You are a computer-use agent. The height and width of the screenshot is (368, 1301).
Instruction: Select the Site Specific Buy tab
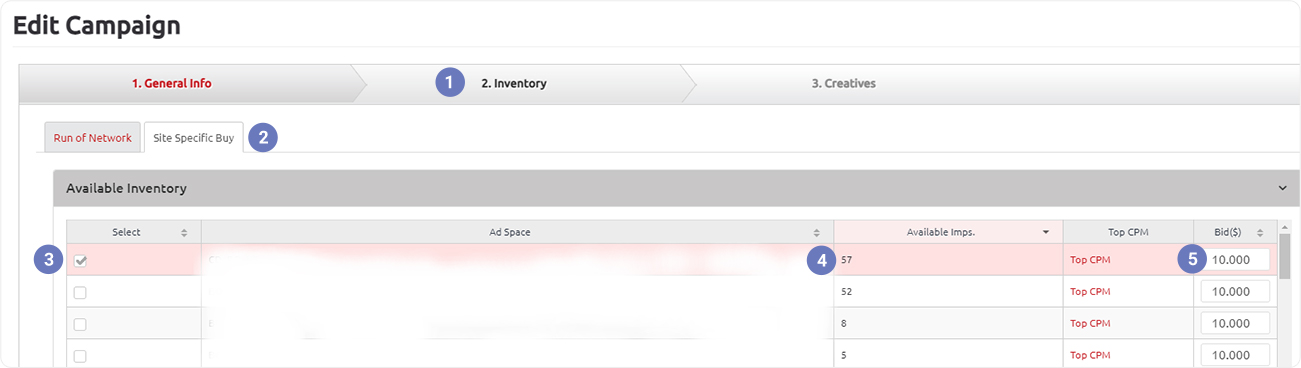pyautogui.click(x=193, y=138)
